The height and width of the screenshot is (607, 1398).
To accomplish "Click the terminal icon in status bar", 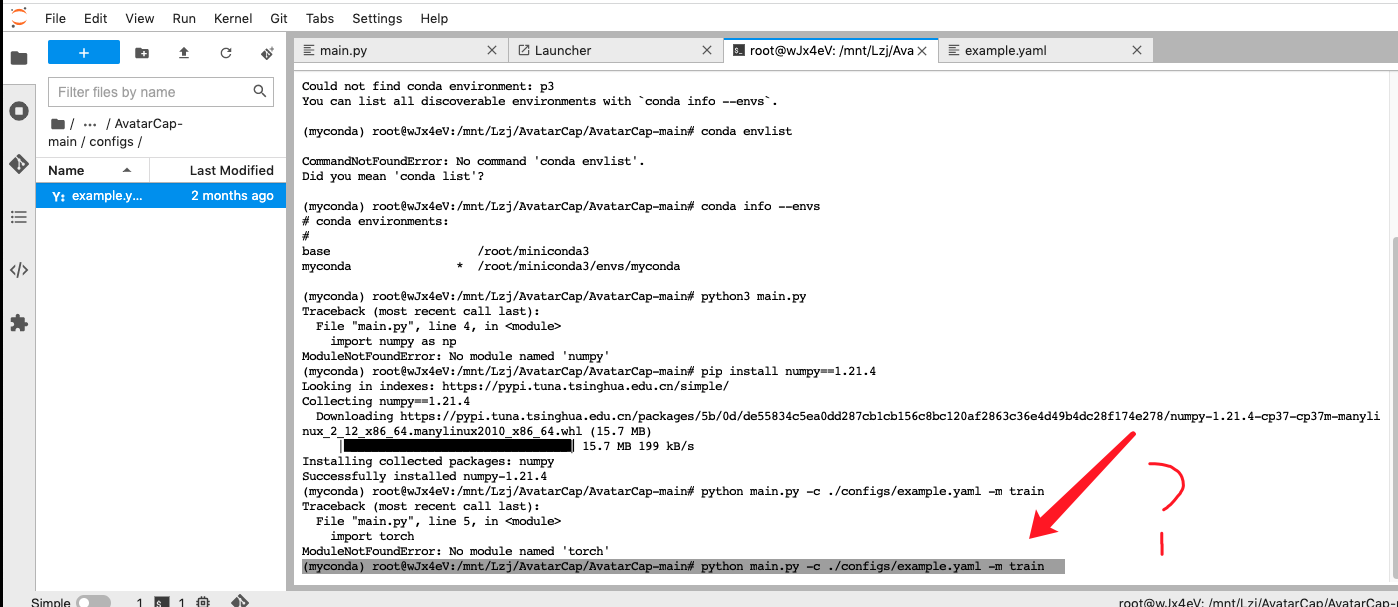I will point(162,602).
